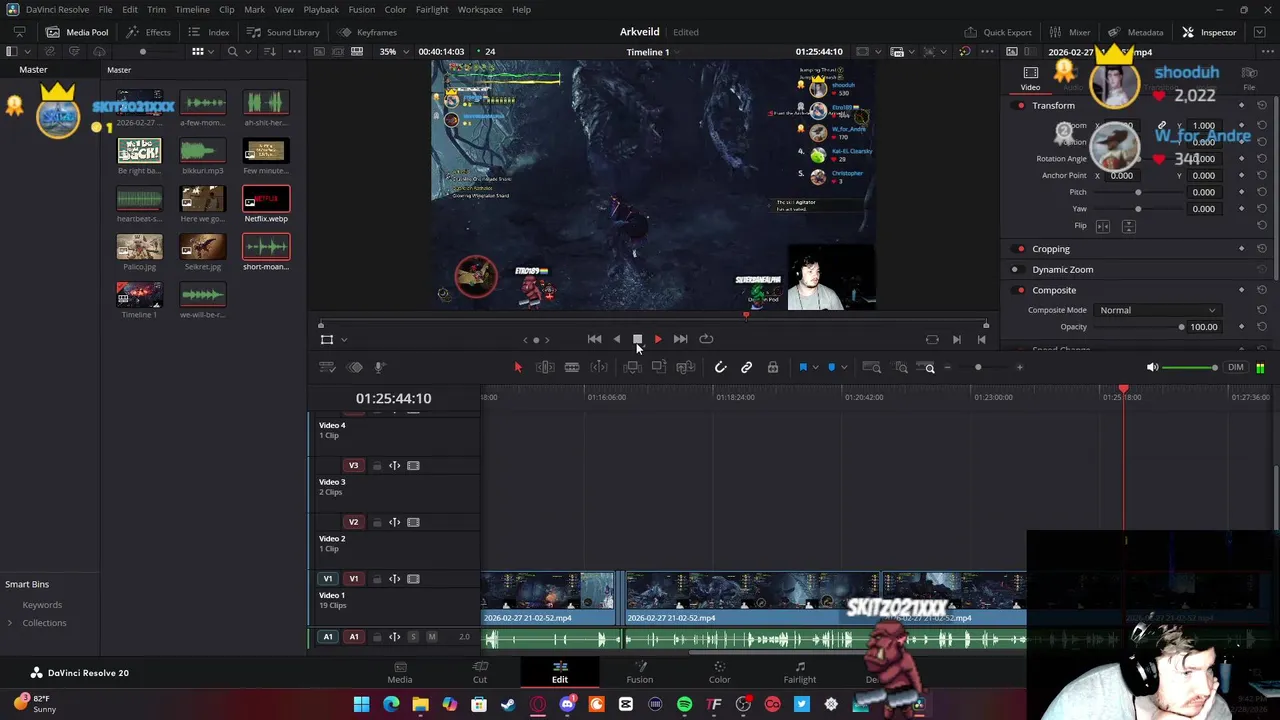Lock the Video 3 track
The height and width of the screenshot is (720, 1280).
(377, 465)
